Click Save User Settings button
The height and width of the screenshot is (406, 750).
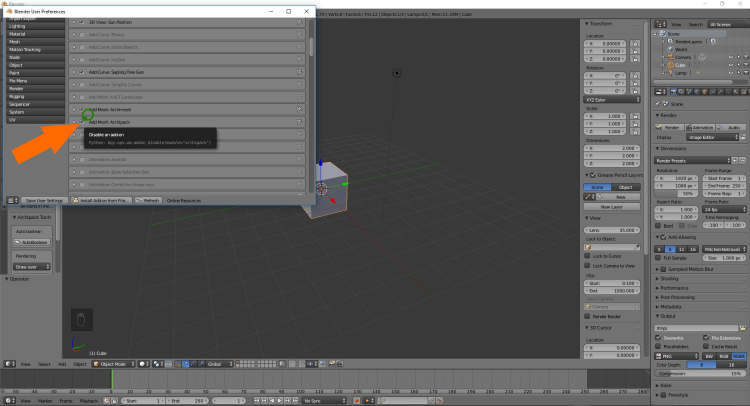[43, 200]
